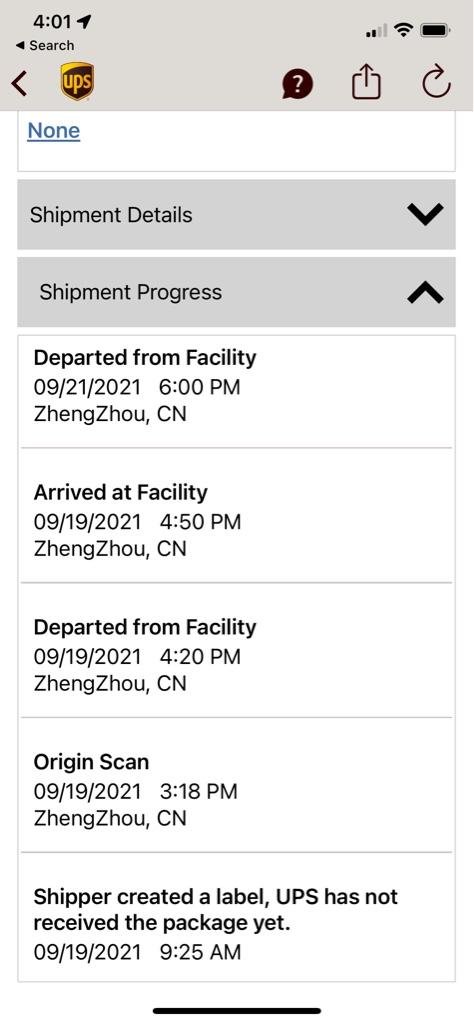This screenshot has height=1024, width=474.
Task: Tap the battery indicator in the status bar
Action: click(x=434, y=29)
